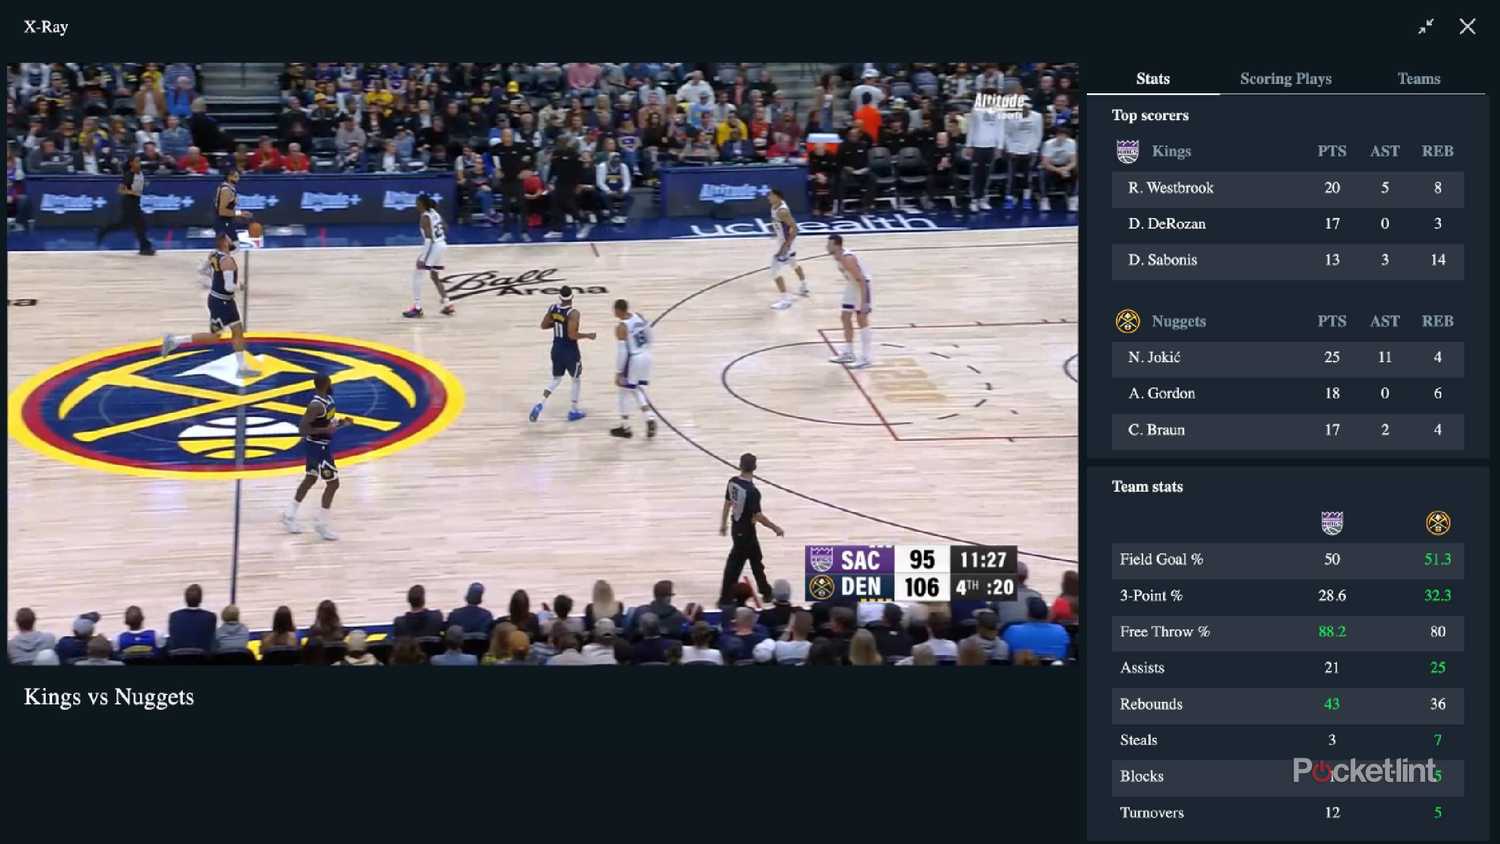Click the shrink/exit fullscreen icon at top right
This screenshot has height=844, width=1500.
pyautogui.click(x=1426, y=26)
